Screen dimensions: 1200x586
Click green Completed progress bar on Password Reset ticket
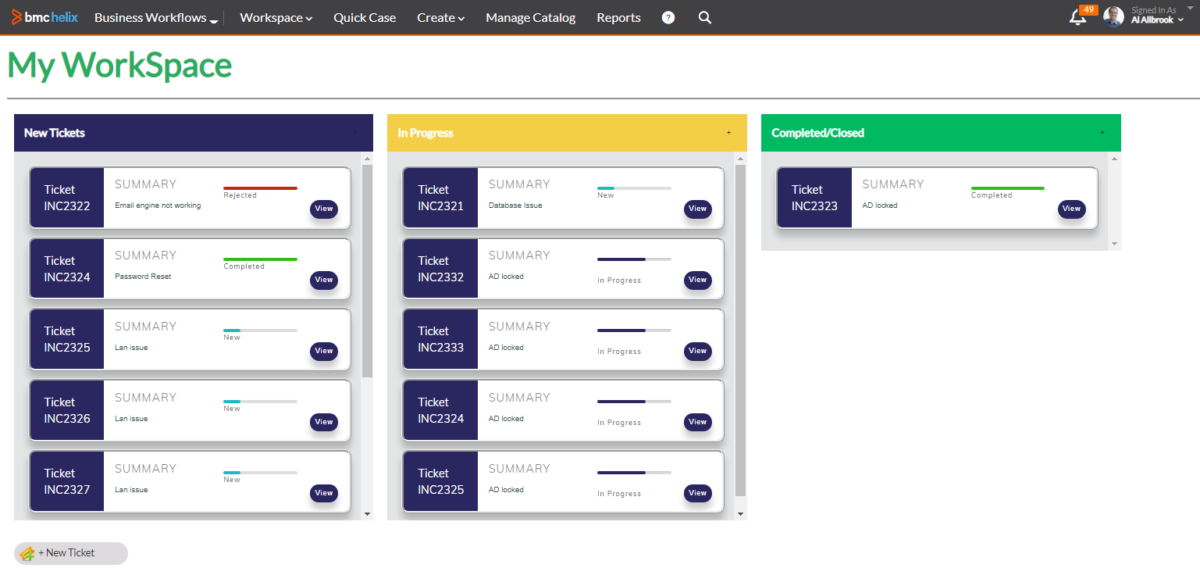pos(260,259)
